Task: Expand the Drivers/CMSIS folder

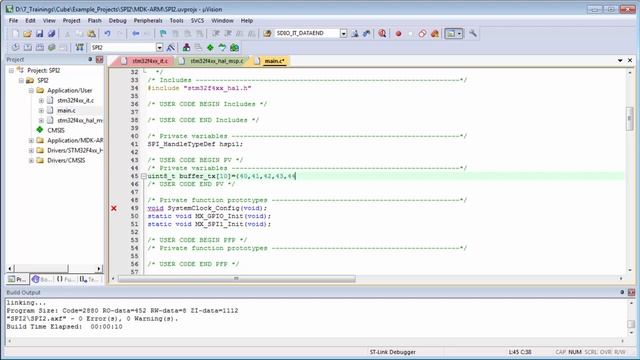Action: 31,160
